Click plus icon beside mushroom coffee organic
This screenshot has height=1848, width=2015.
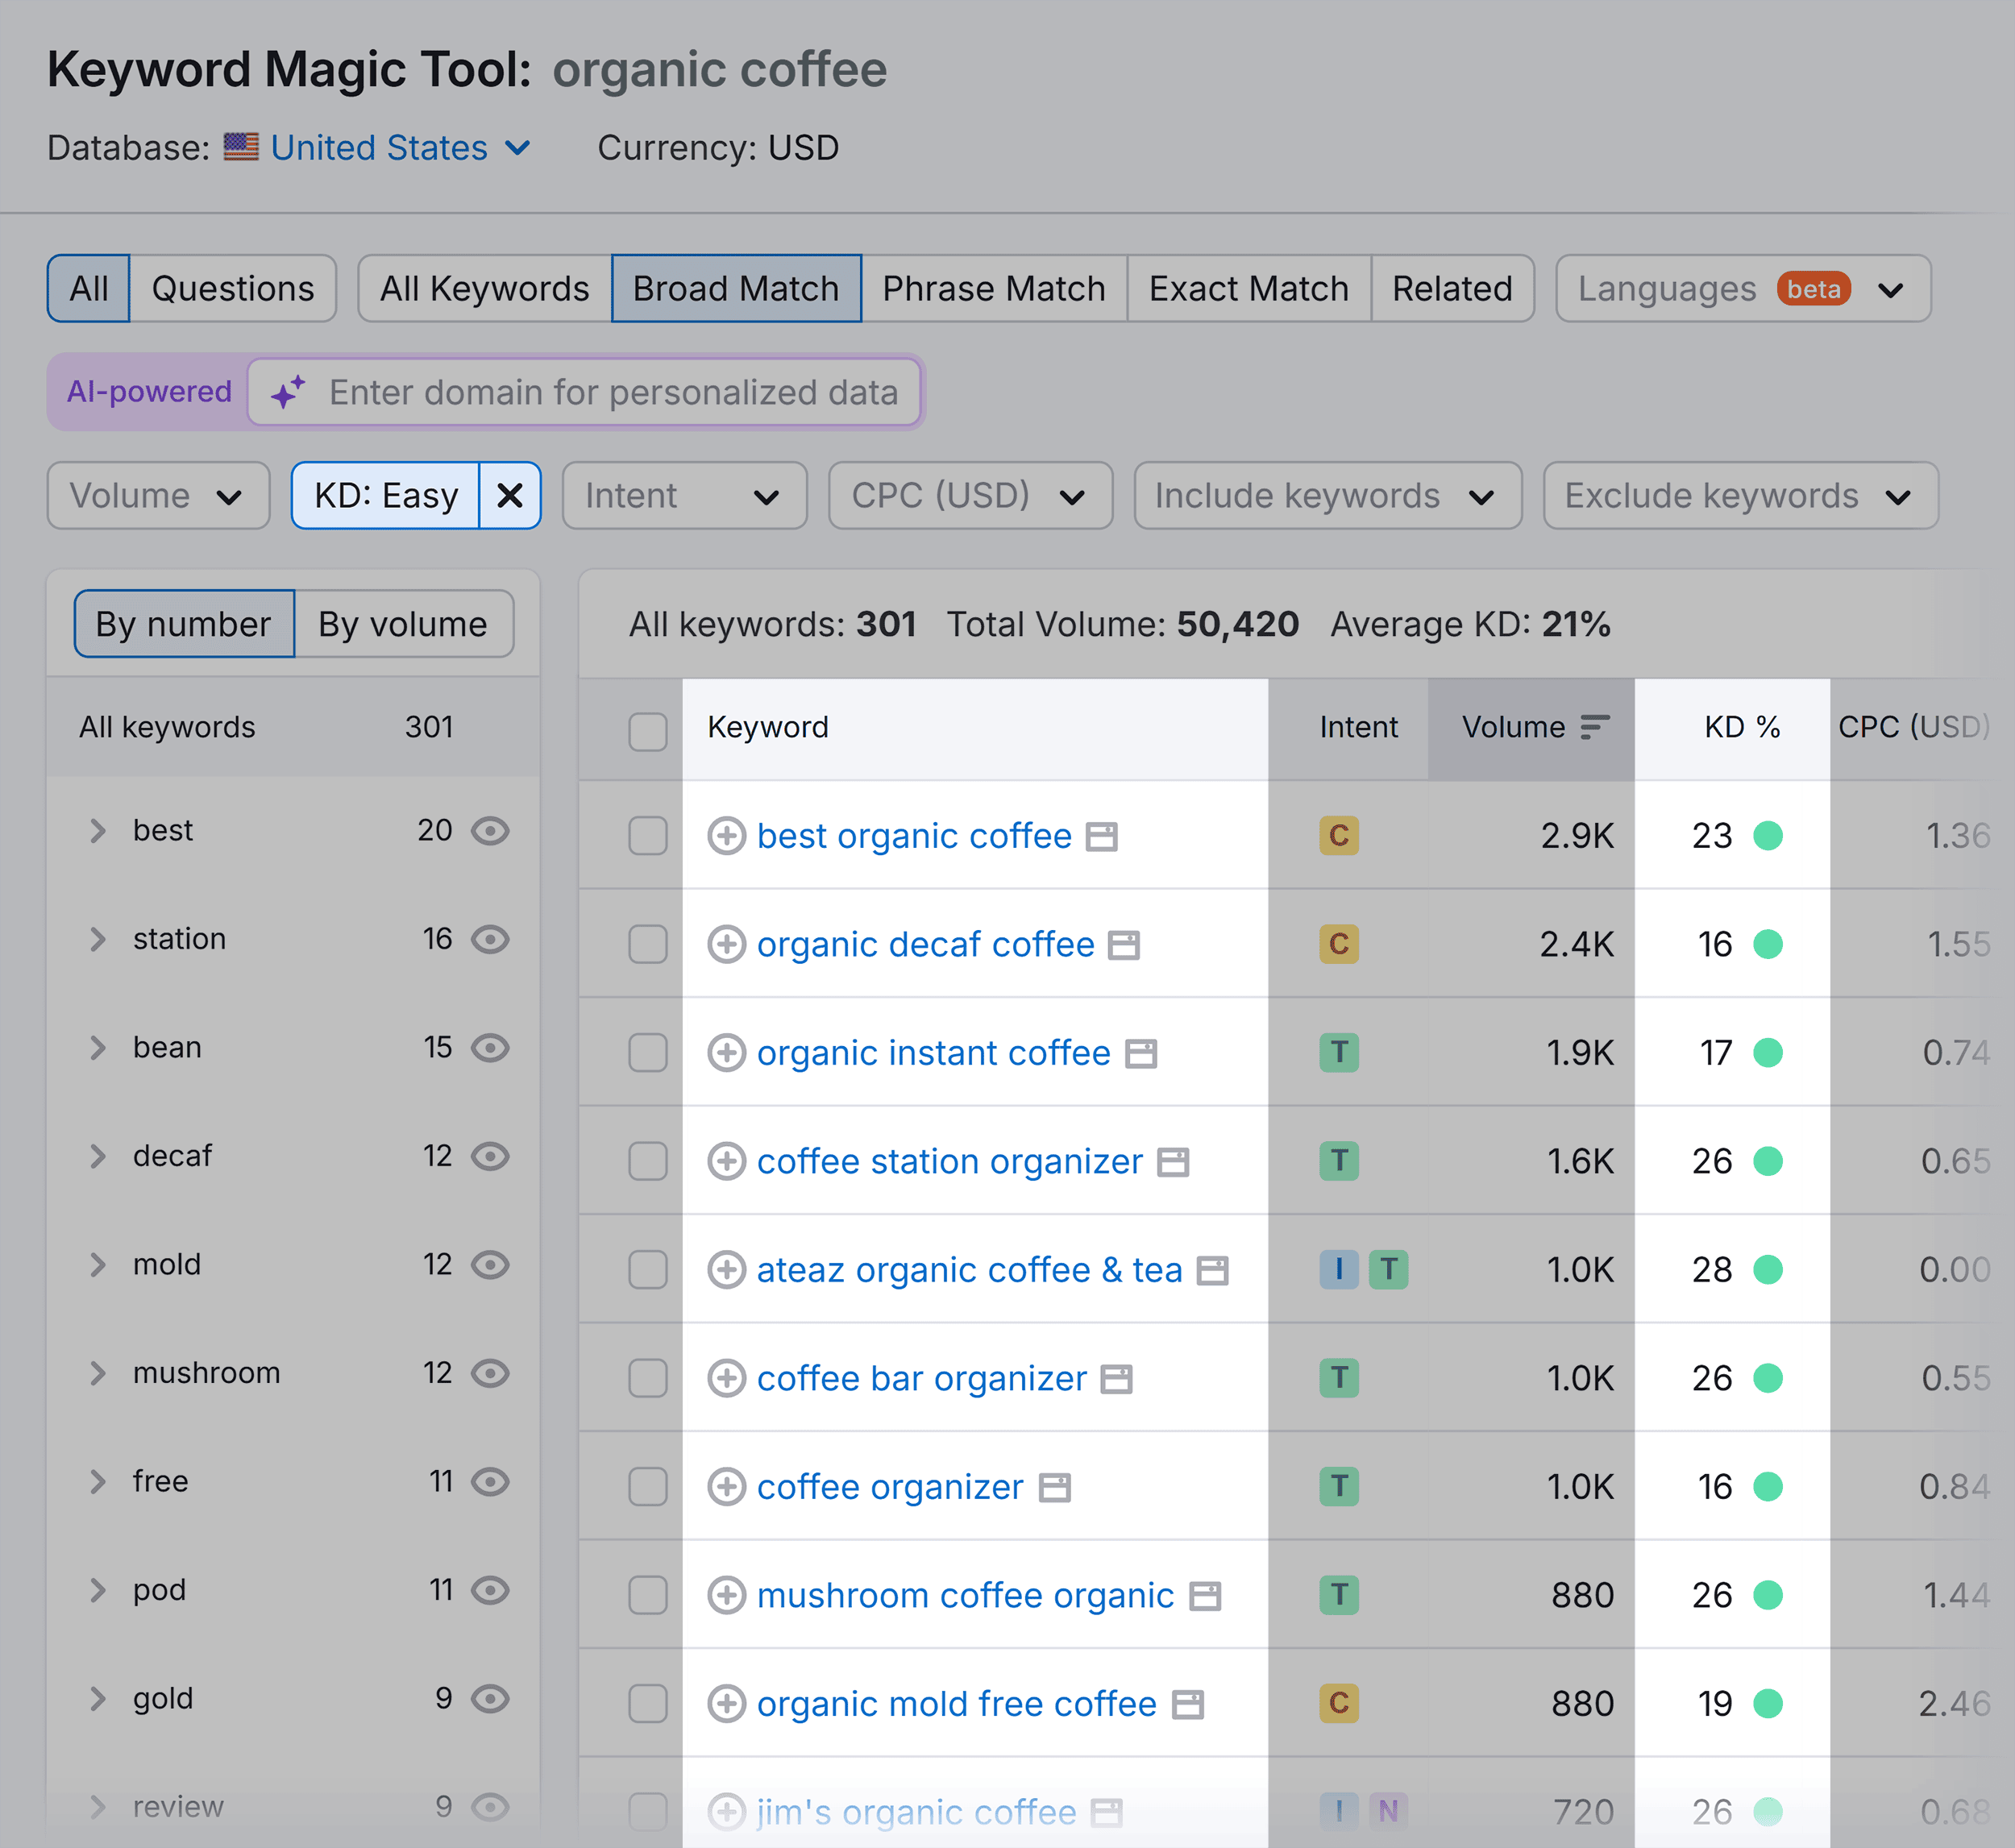[726, 1595]
